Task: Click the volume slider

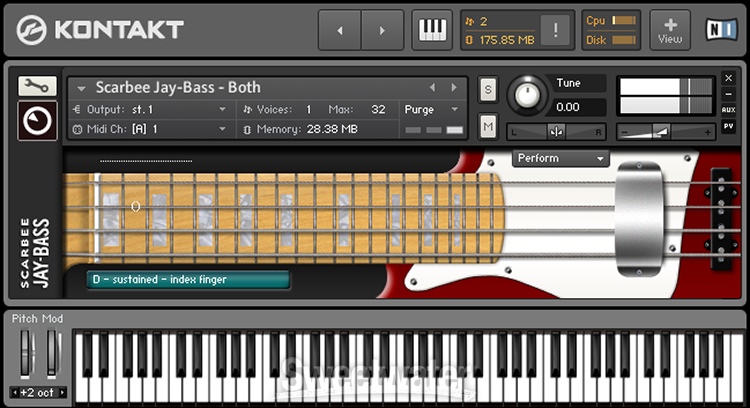Action: point(665,132)
